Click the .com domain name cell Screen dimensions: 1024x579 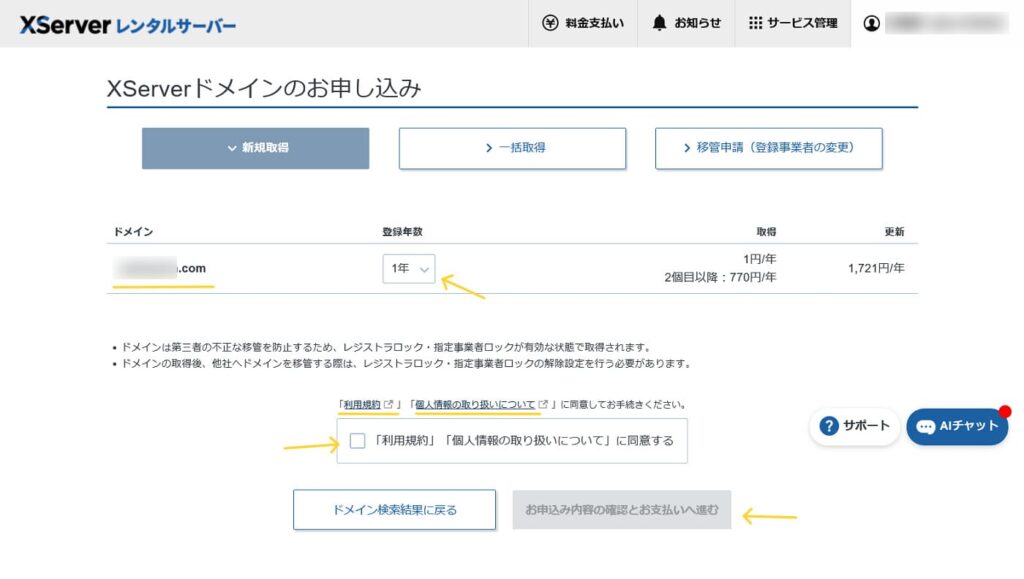160,268
